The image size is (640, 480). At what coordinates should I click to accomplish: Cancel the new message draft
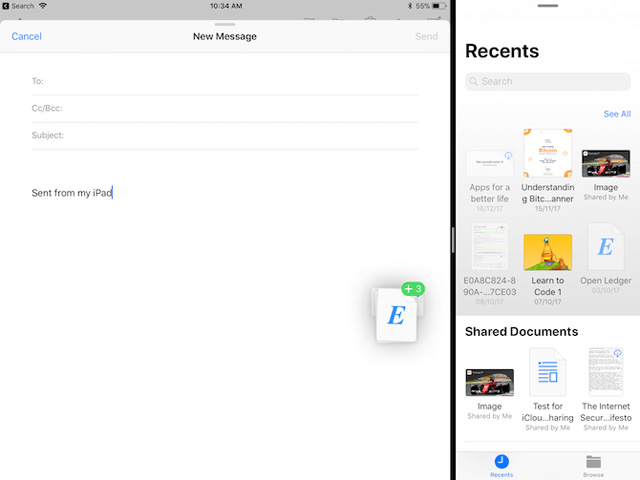tap(27, 36)
